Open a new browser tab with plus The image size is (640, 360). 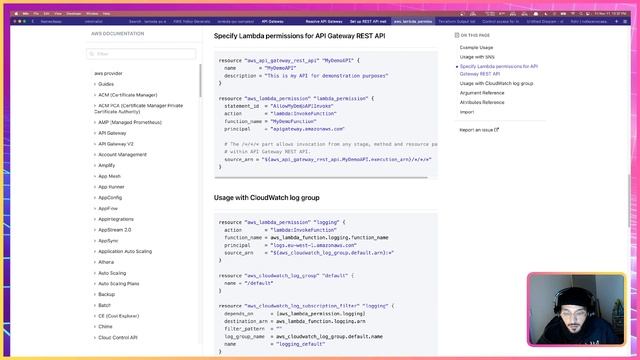point(616,21)
